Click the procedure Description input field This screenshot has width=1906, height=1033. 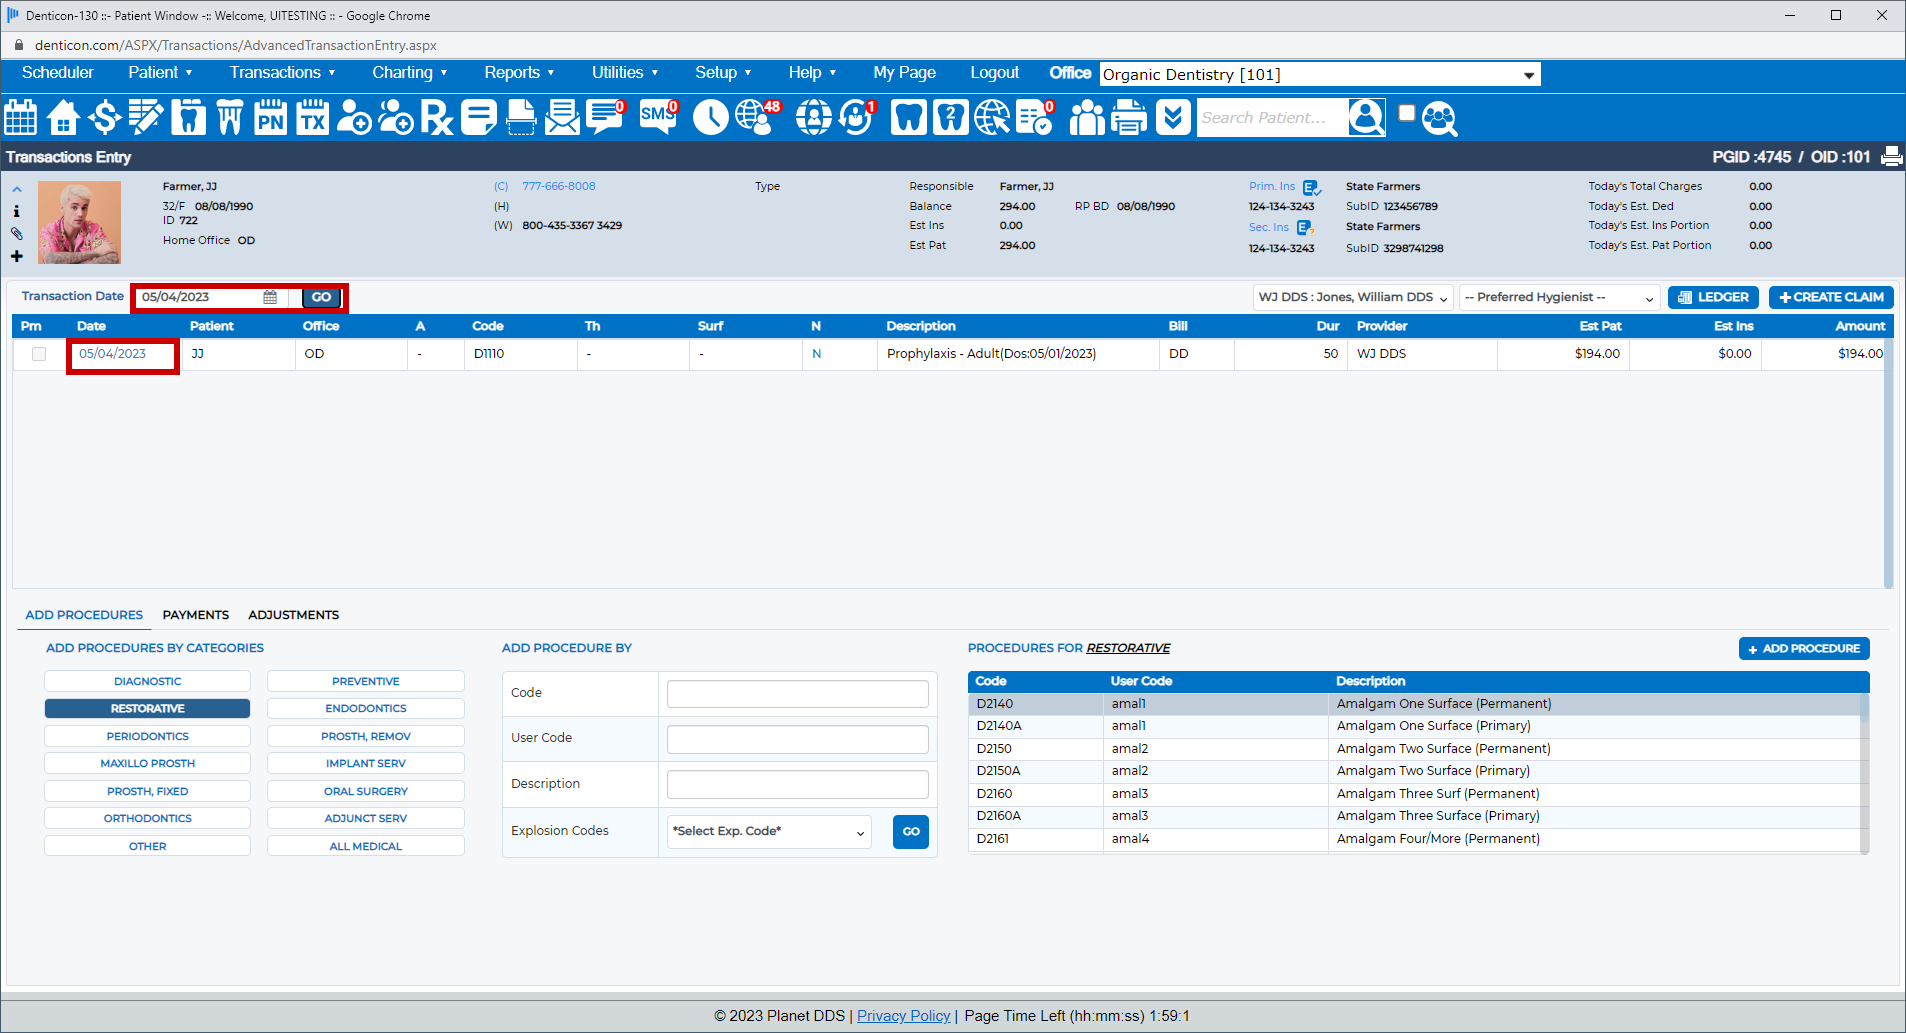click(797, 784)
